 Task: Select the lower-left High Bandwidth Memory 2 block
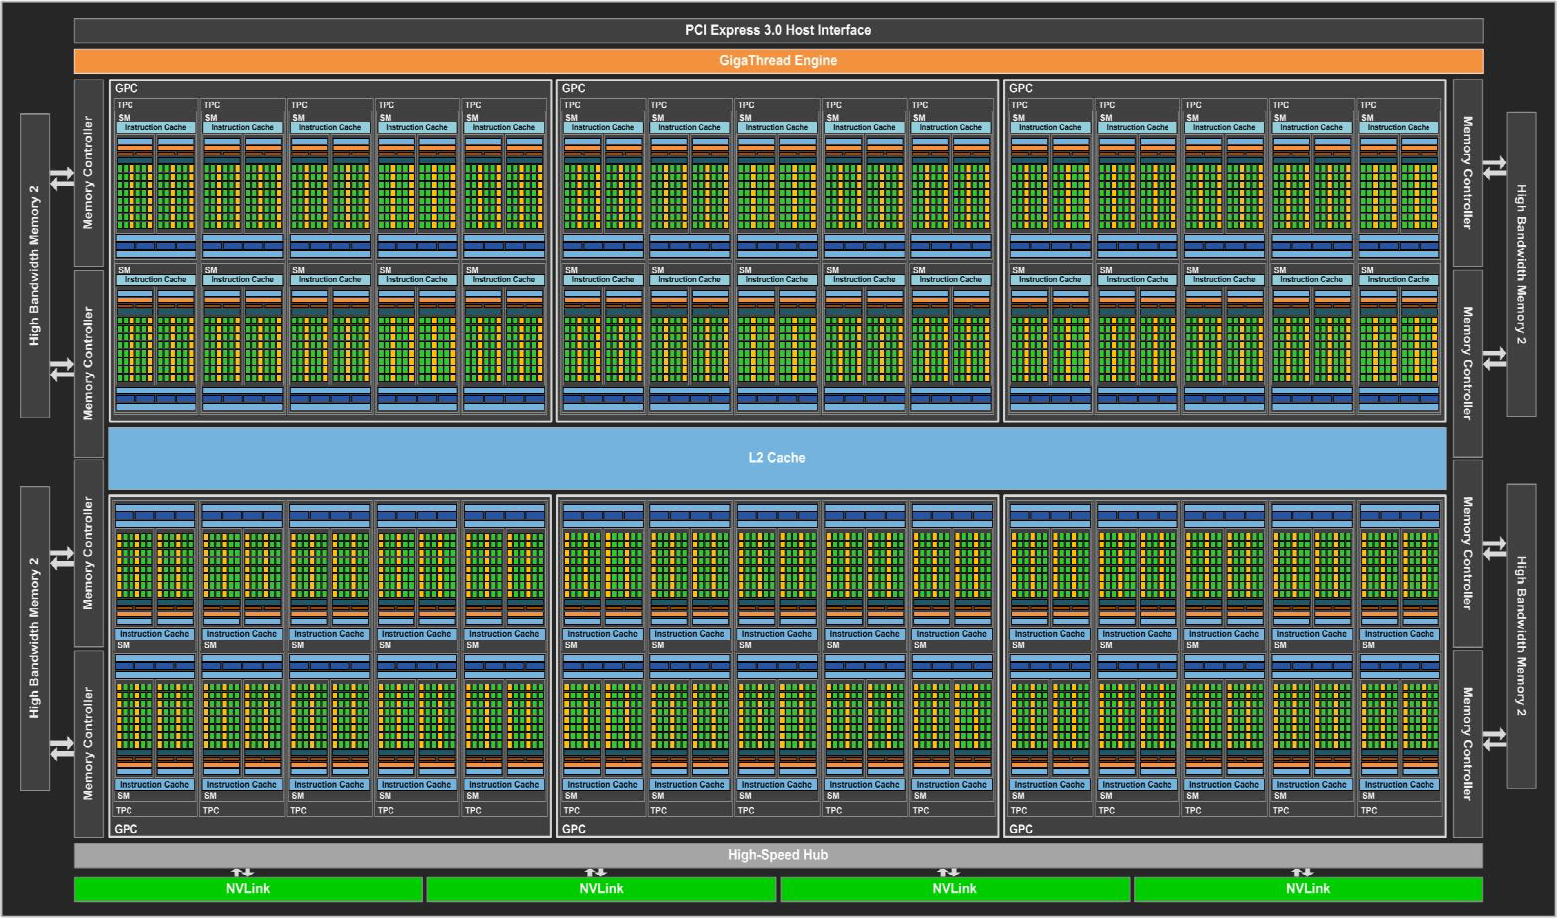coord(35,637)
